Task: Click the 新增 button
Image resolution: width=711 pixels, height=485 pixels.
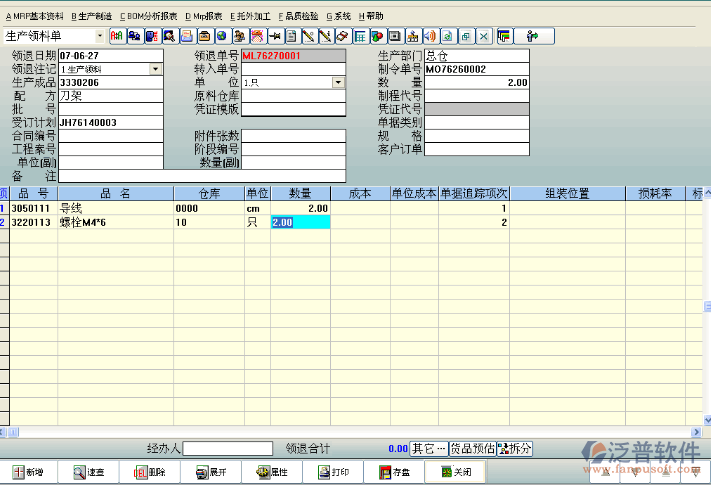Action: (x=28, y=472)
